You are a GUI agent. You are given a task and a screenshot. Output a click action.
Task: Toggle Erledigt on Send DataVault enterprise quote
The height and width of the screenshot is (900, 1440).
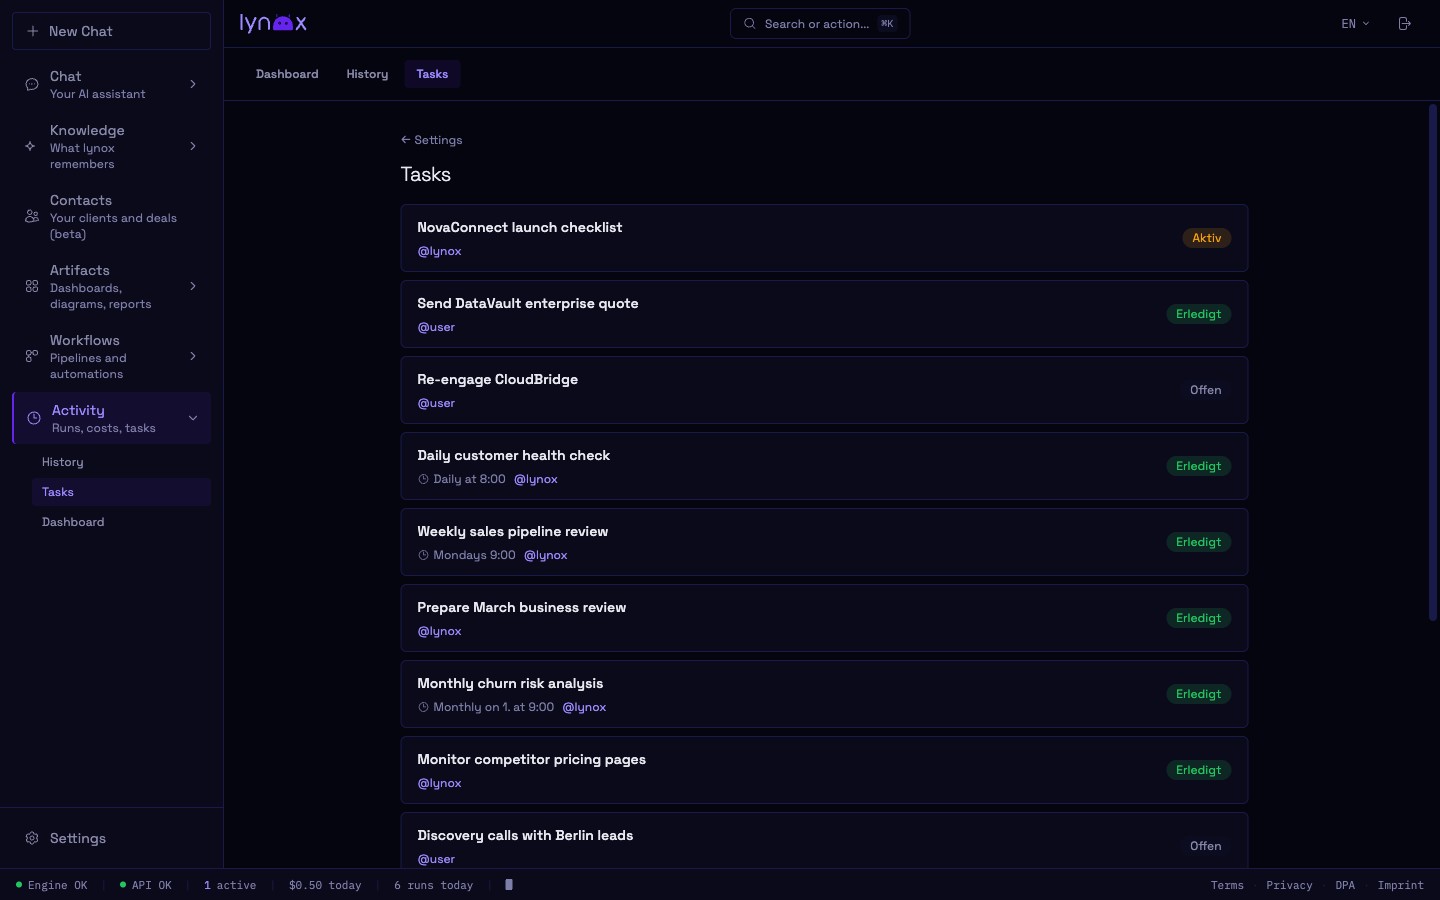1198,314
